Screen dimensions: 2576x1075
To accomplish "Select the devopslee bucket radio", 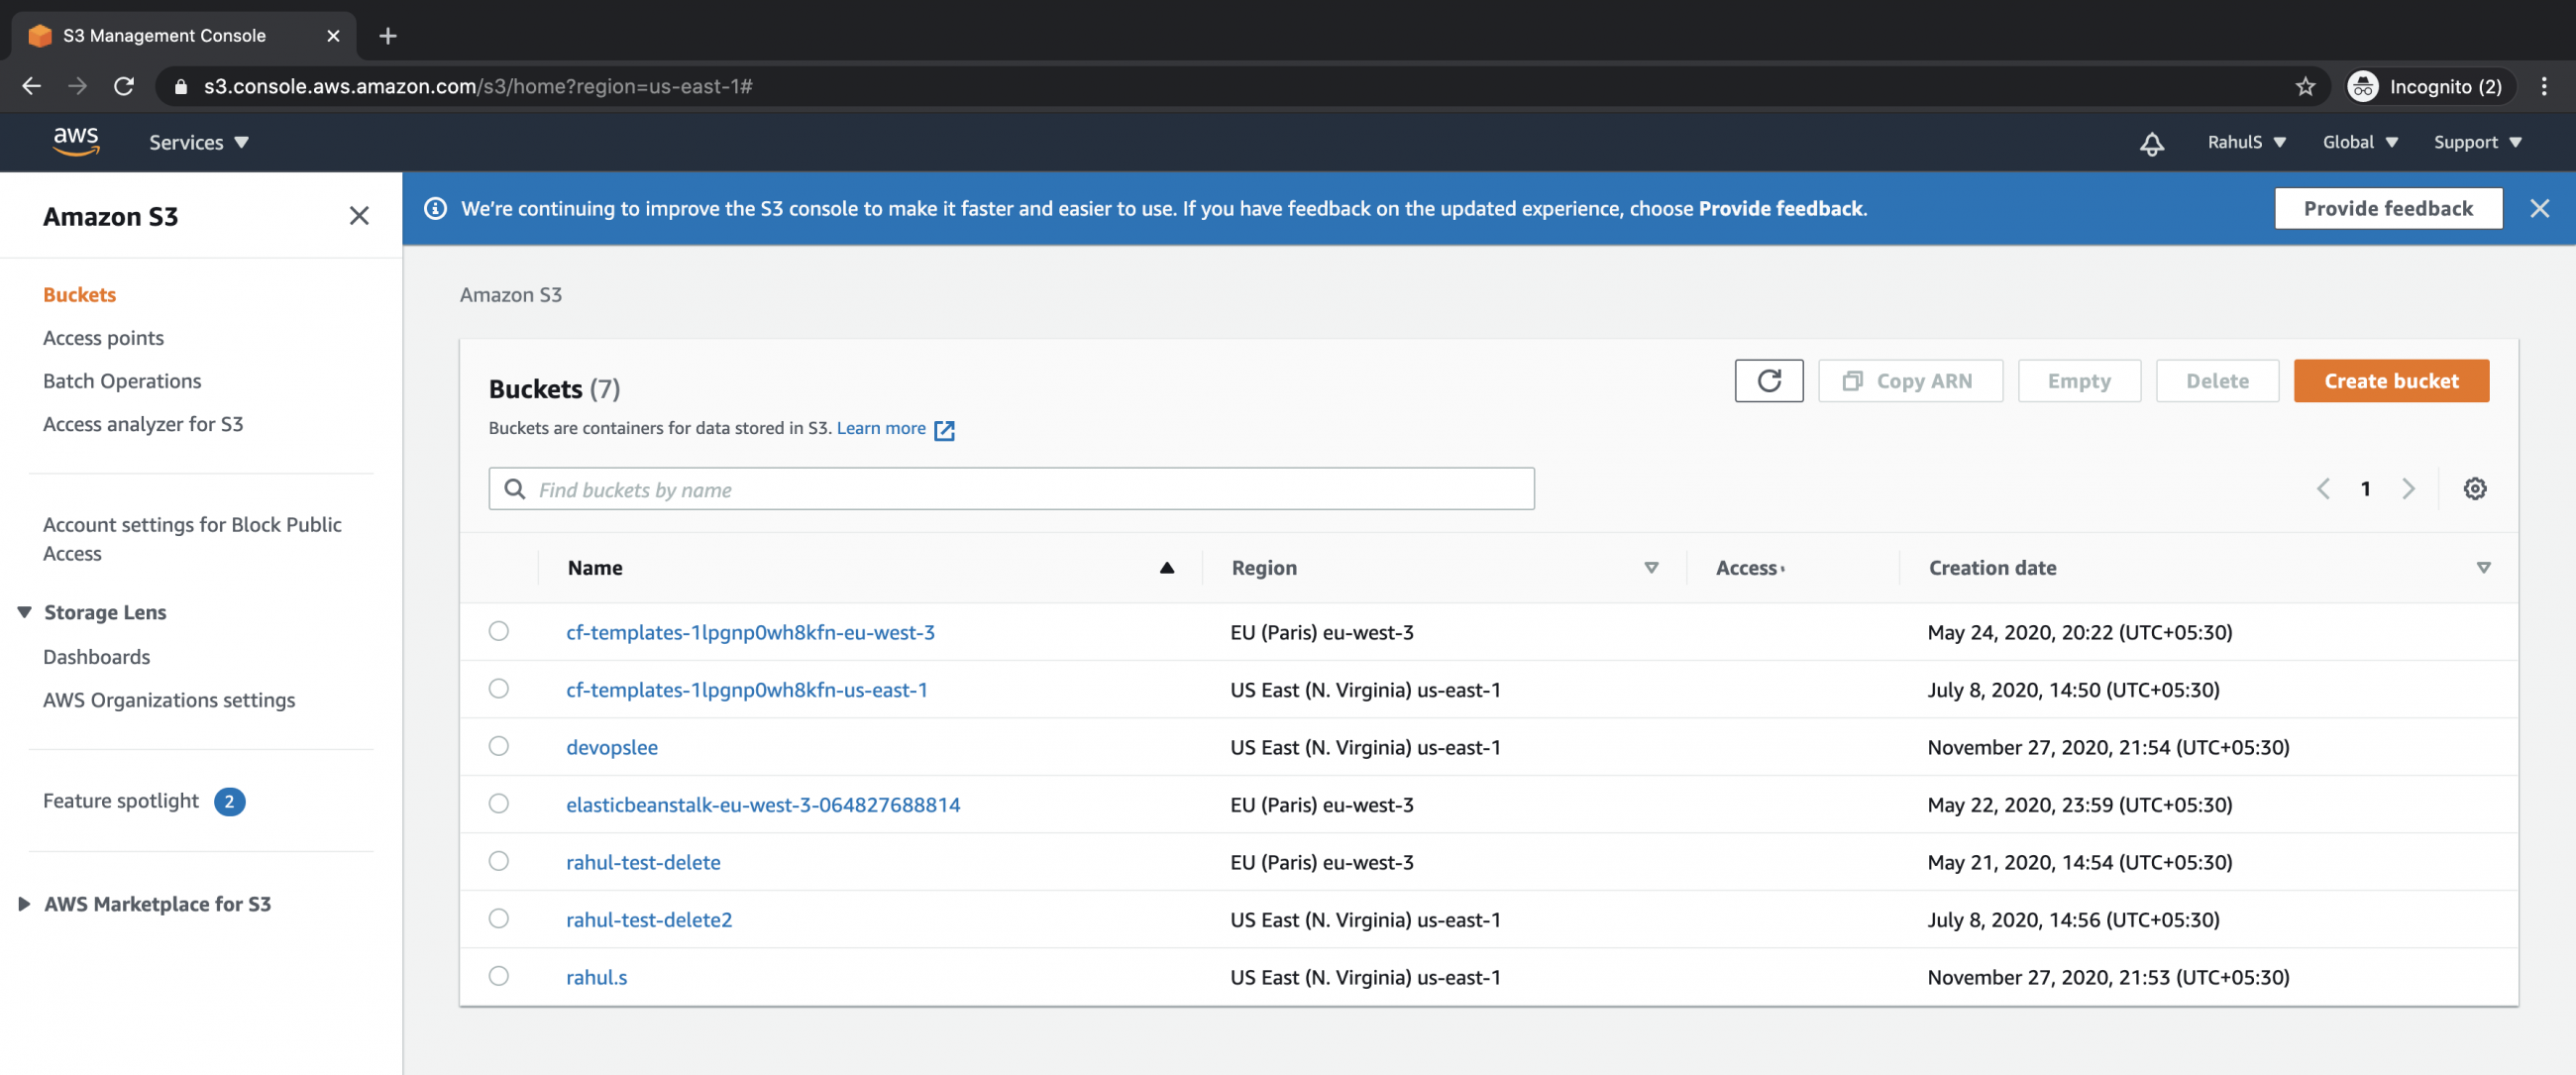I will (x=498, y=746).
